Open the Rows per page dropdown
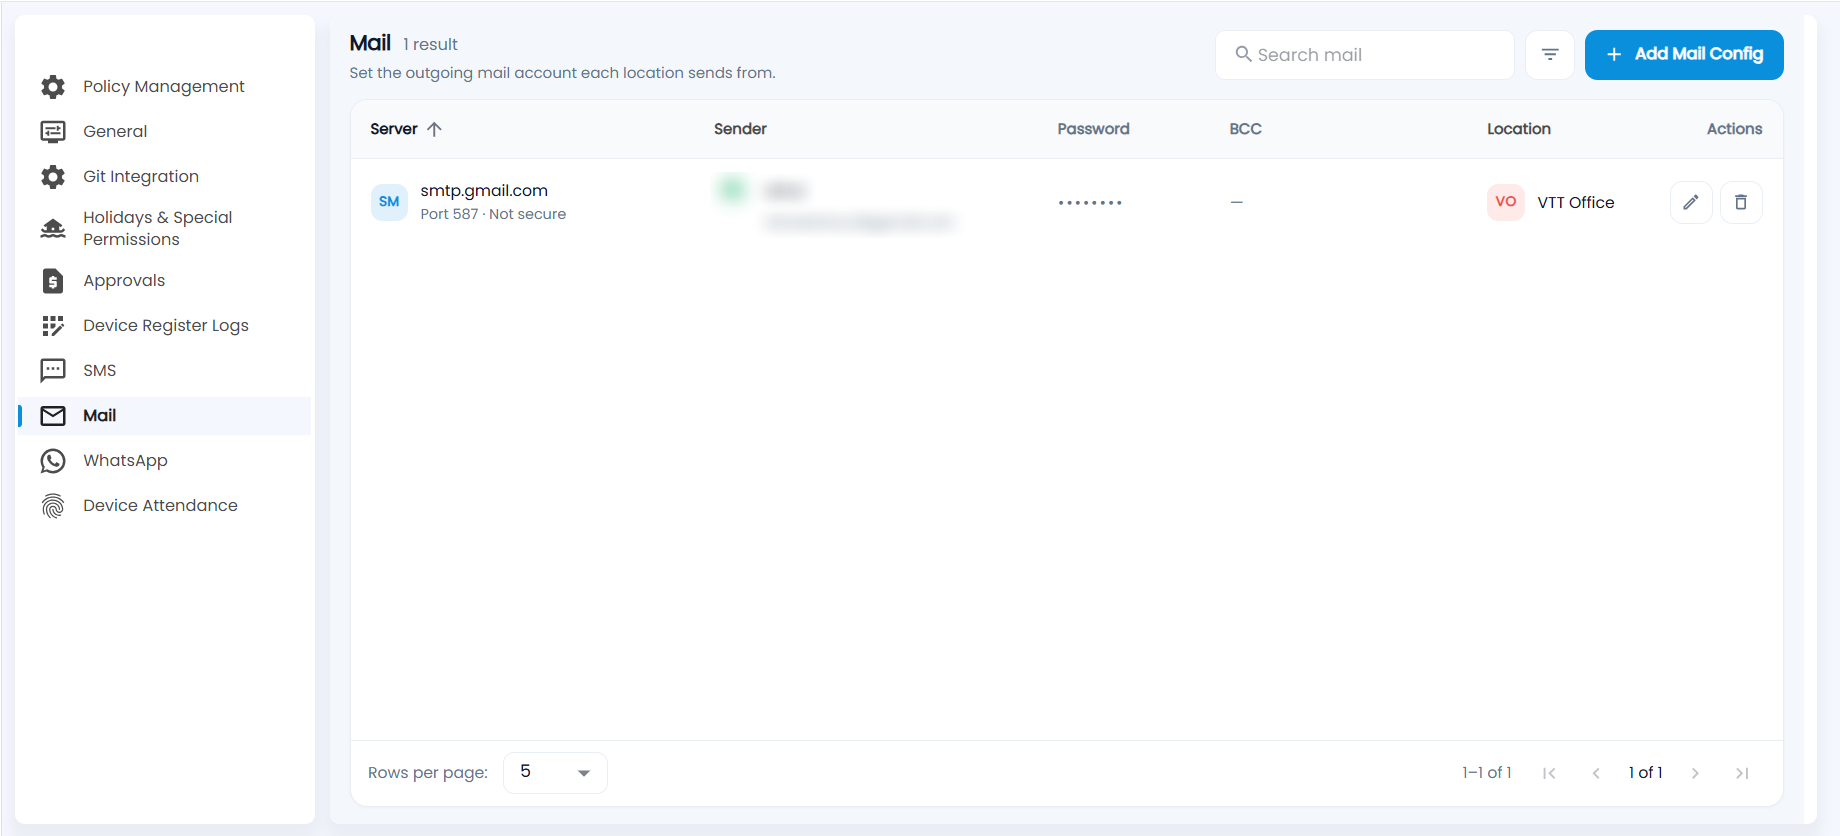The image size is (1840, 836). pos(555,773)
